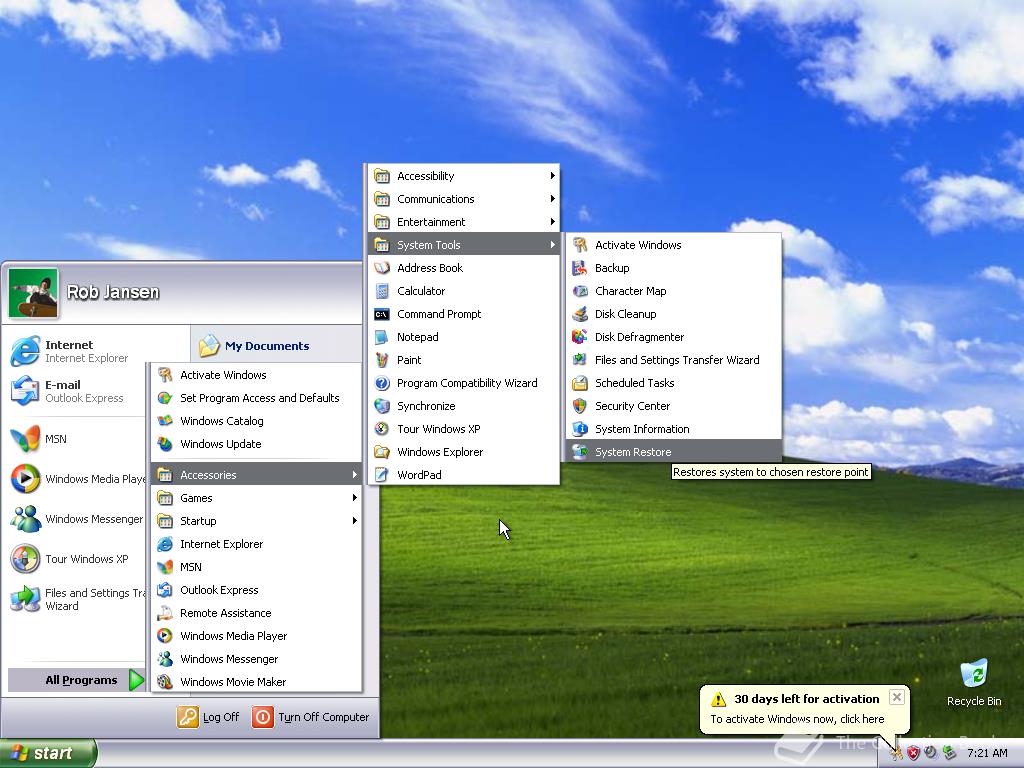1024x768 pixels.
Task: Open Tour Windows XP in Accessories menu
Action: click(463, 429)
